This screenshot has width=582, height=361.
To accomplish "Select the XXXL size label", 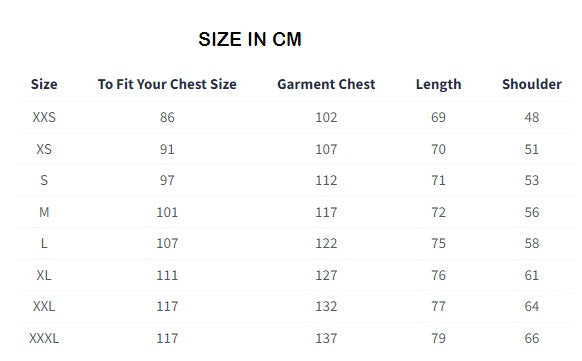I will pyautogui.click(x=44, y=338).
